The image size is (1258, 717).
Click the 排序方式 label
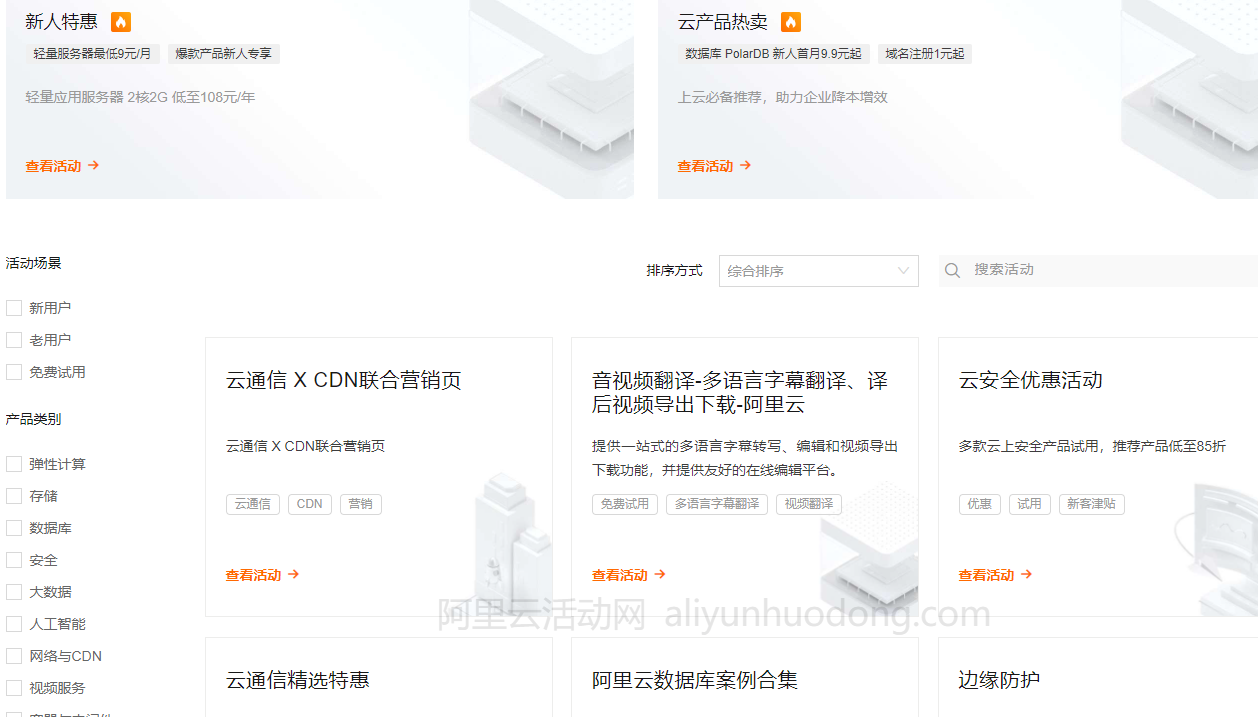click(x=675, y=271)
